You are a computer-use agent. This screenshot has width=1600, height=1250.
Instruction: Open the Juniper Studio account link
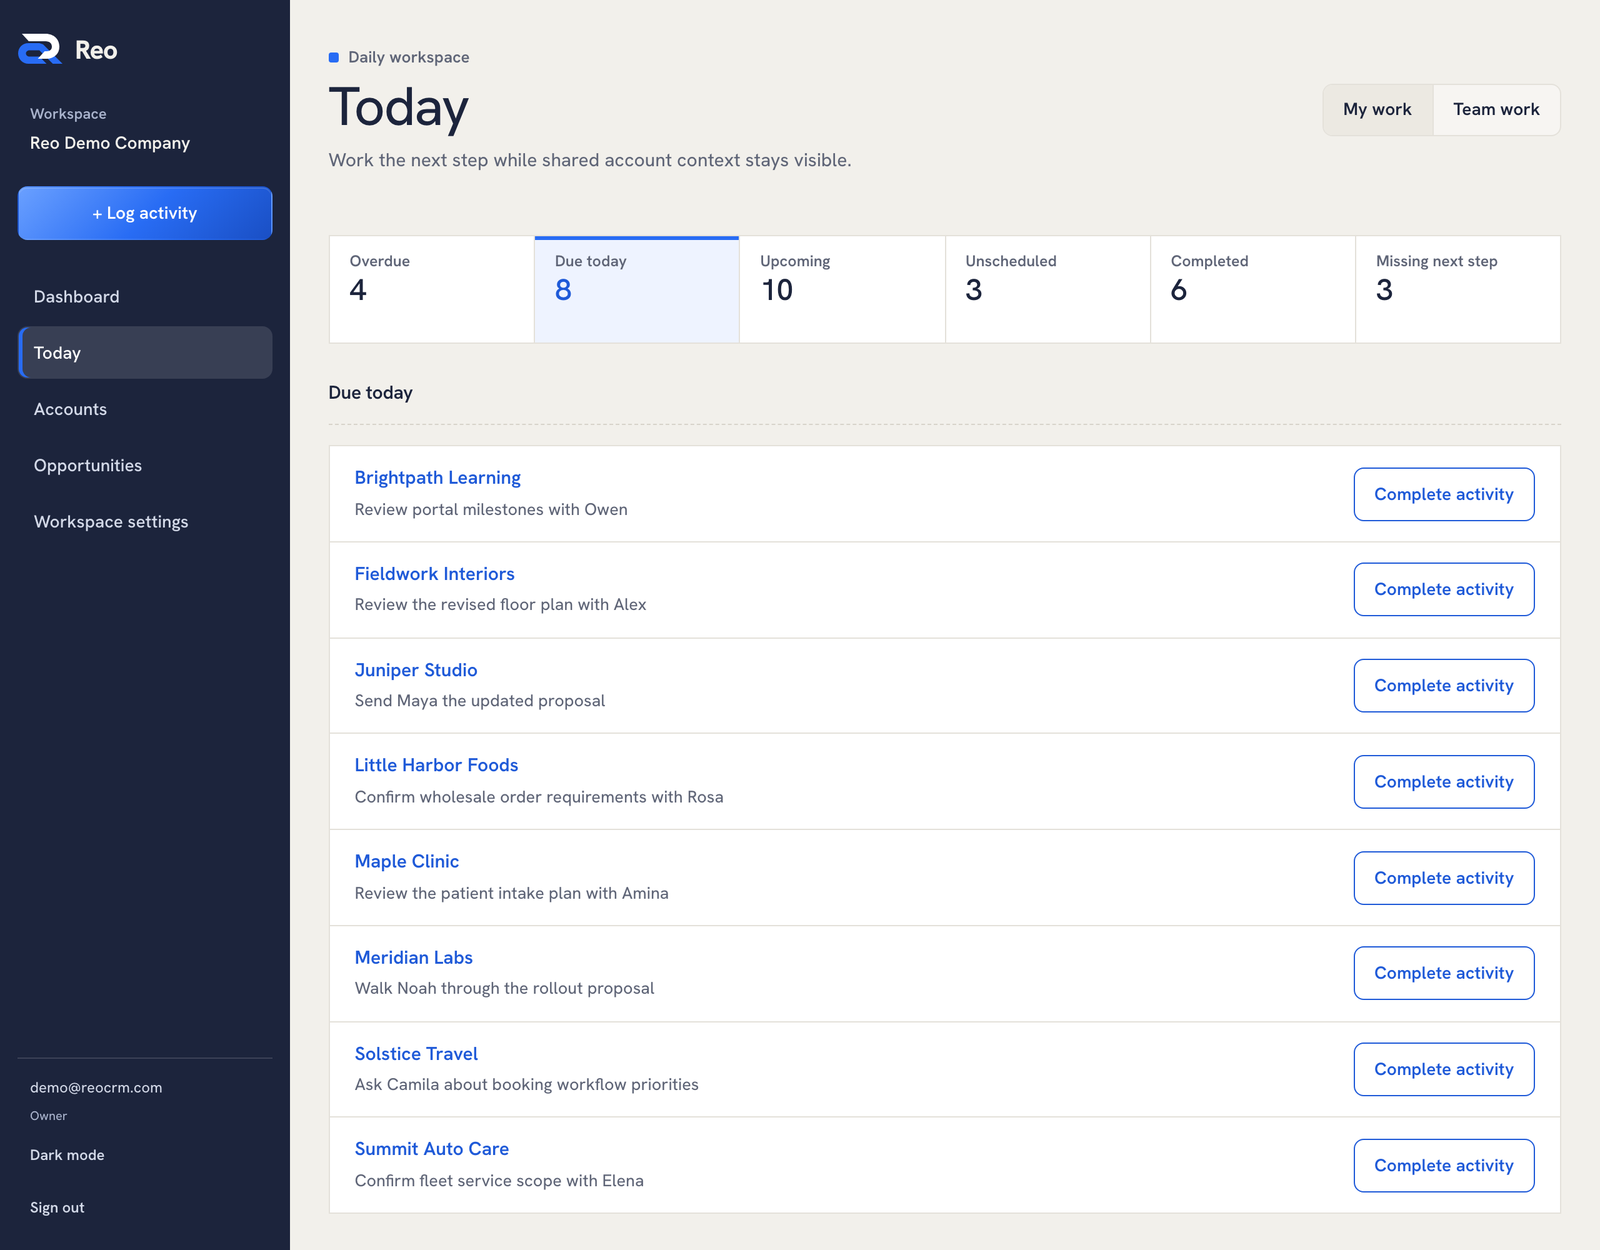point(416,670)
